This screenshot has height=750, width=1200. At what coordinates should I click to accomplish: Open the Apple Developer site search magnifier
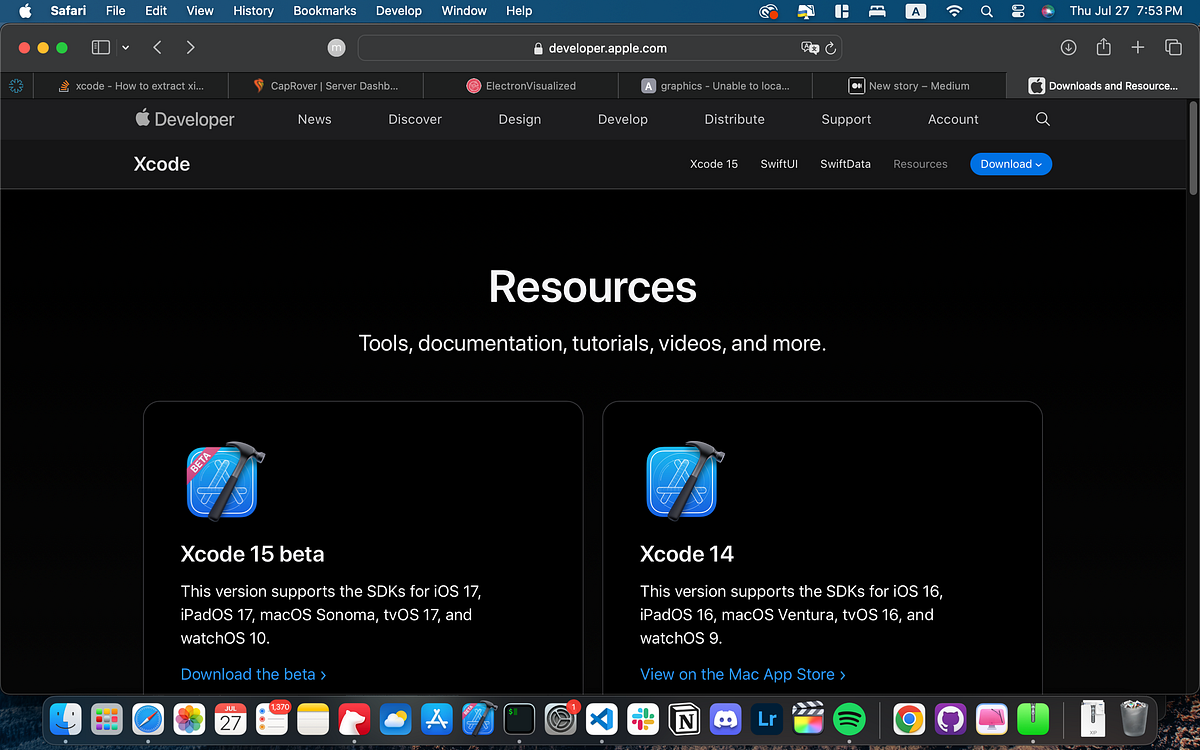[x=1042, y=119]
